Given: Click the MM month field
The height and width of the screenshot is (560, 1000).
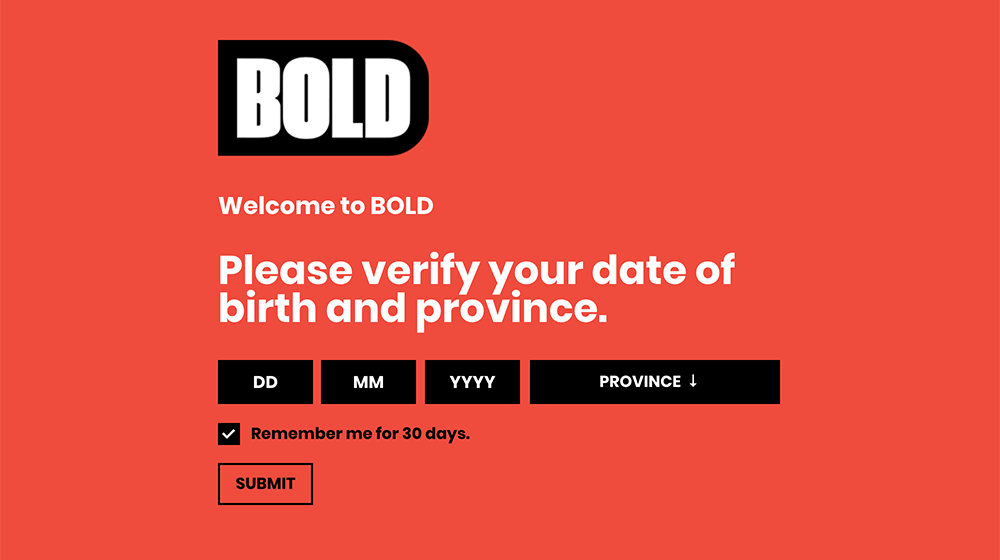Looking at the screenshot, I should point(368,382).
